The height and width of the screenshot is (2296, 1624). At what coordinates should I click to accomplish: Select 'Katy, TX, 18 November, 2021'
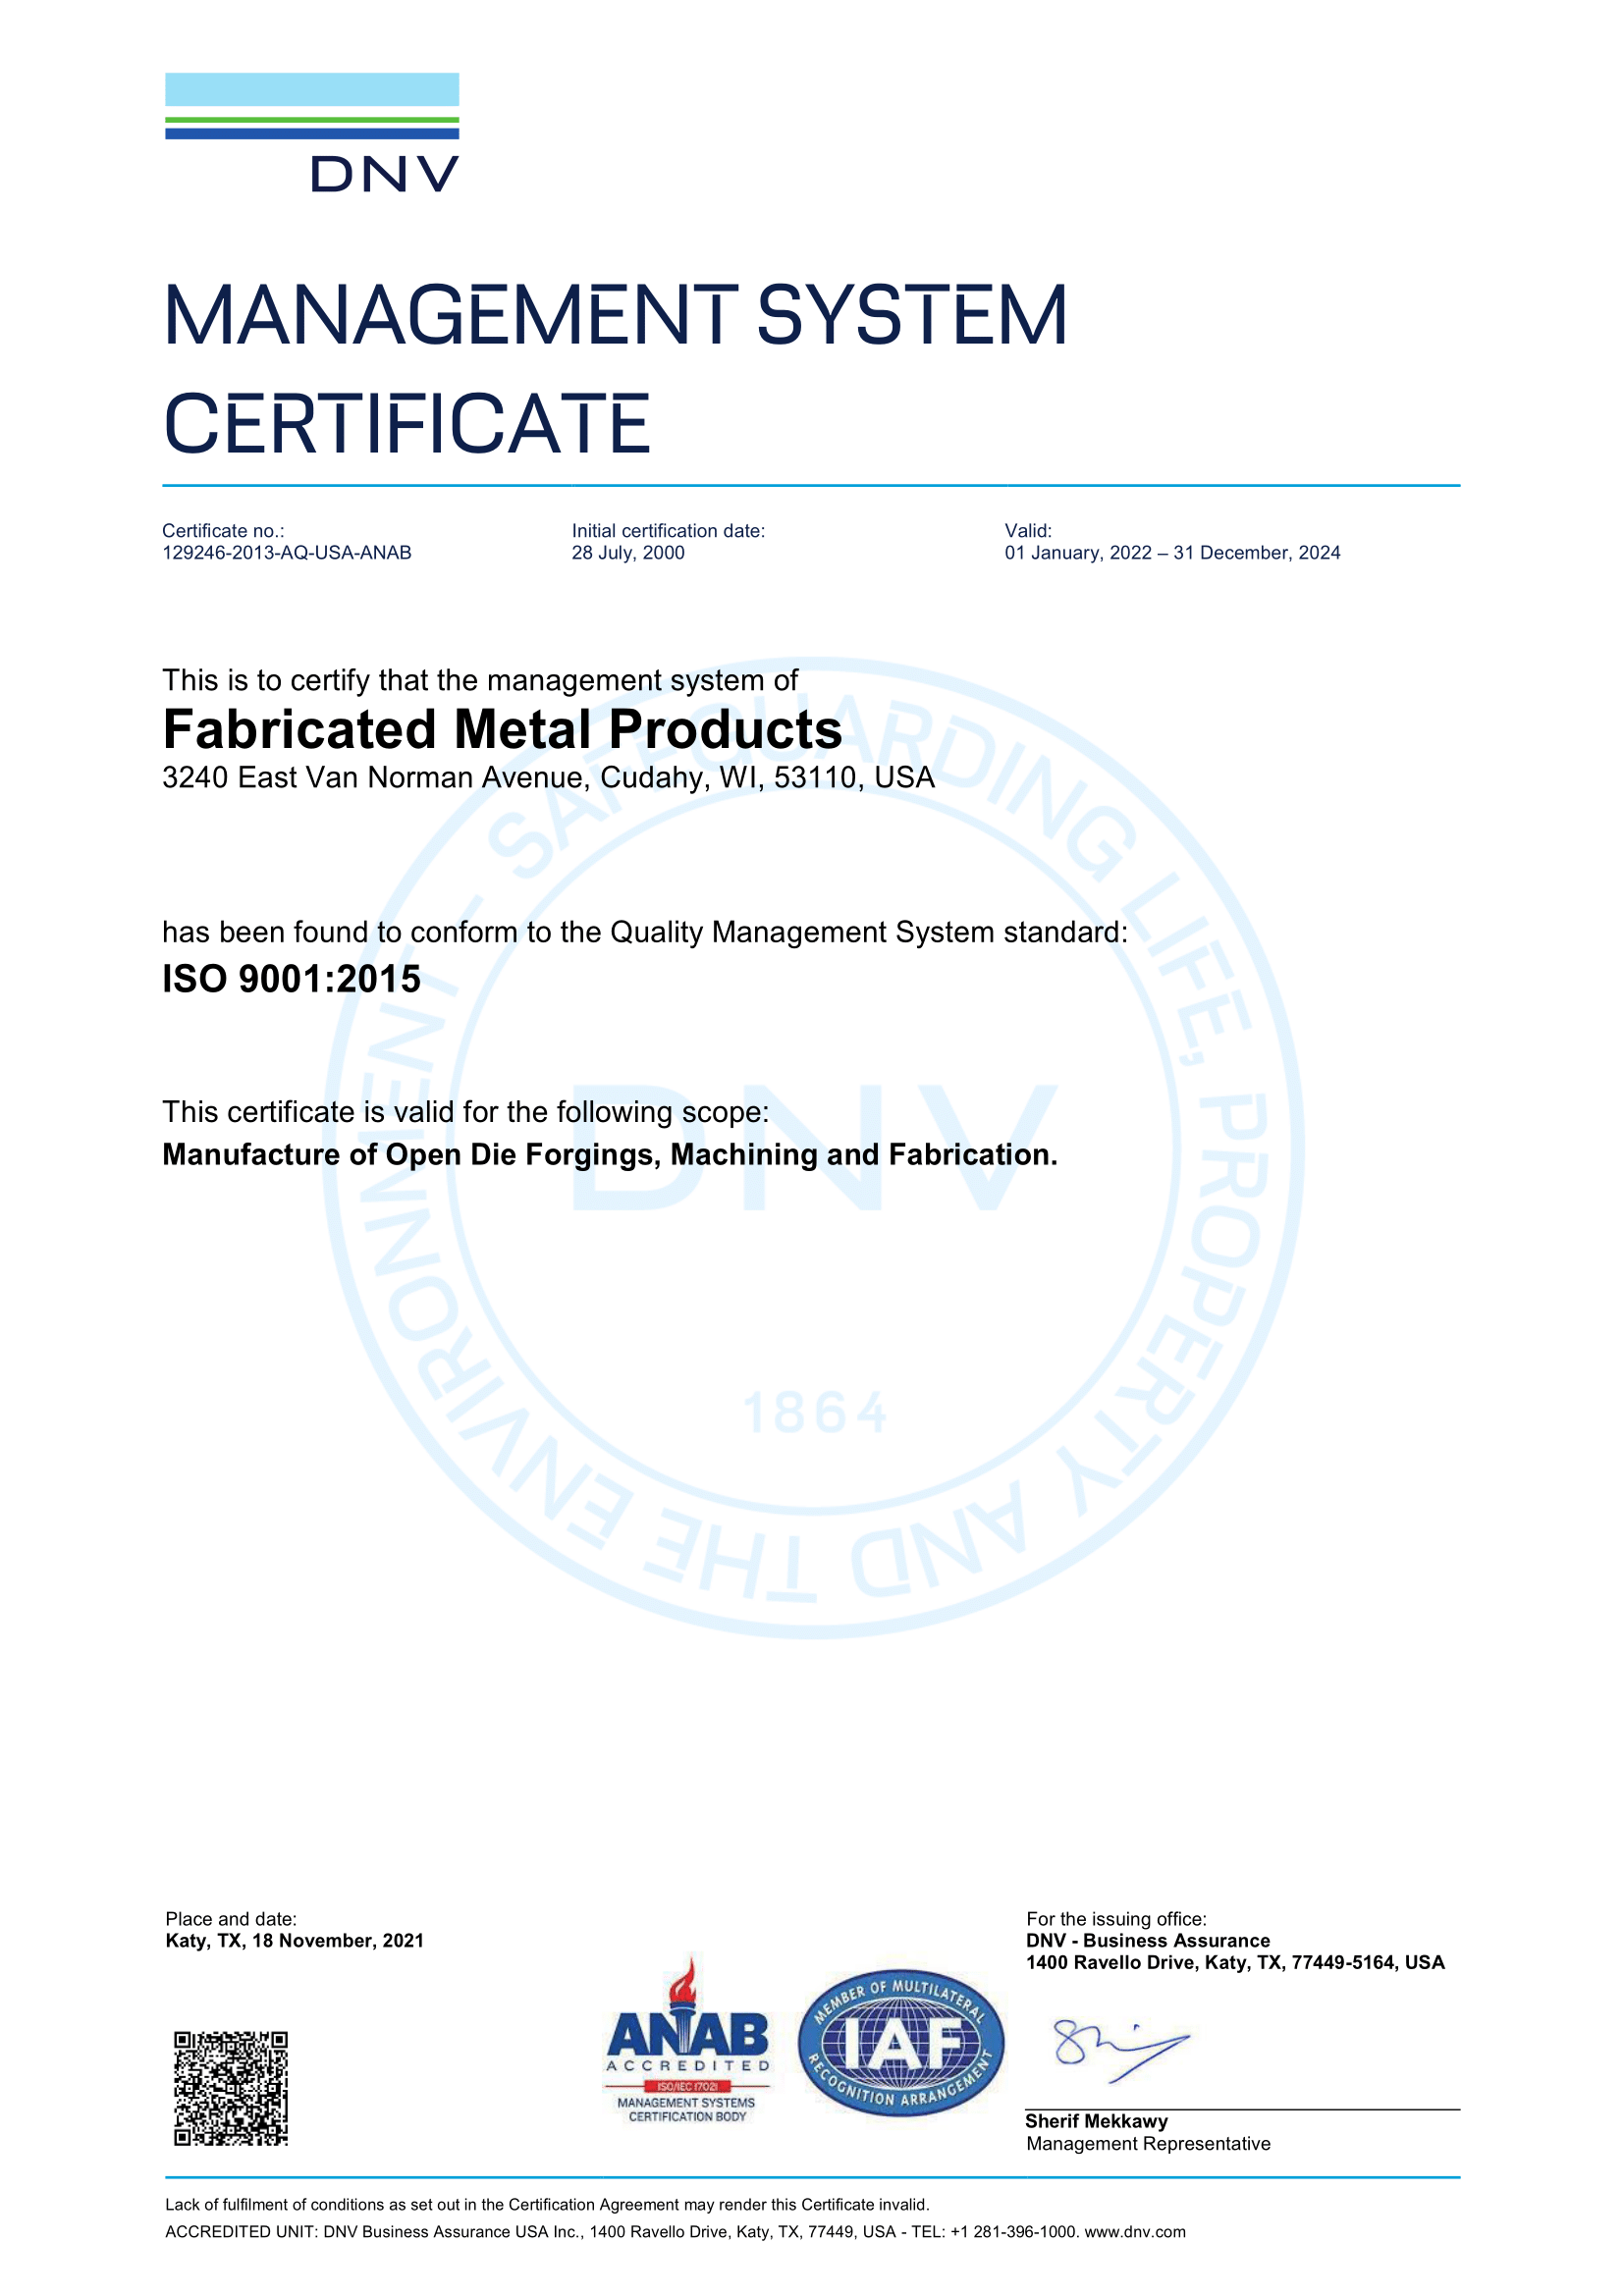[295, 1941]
